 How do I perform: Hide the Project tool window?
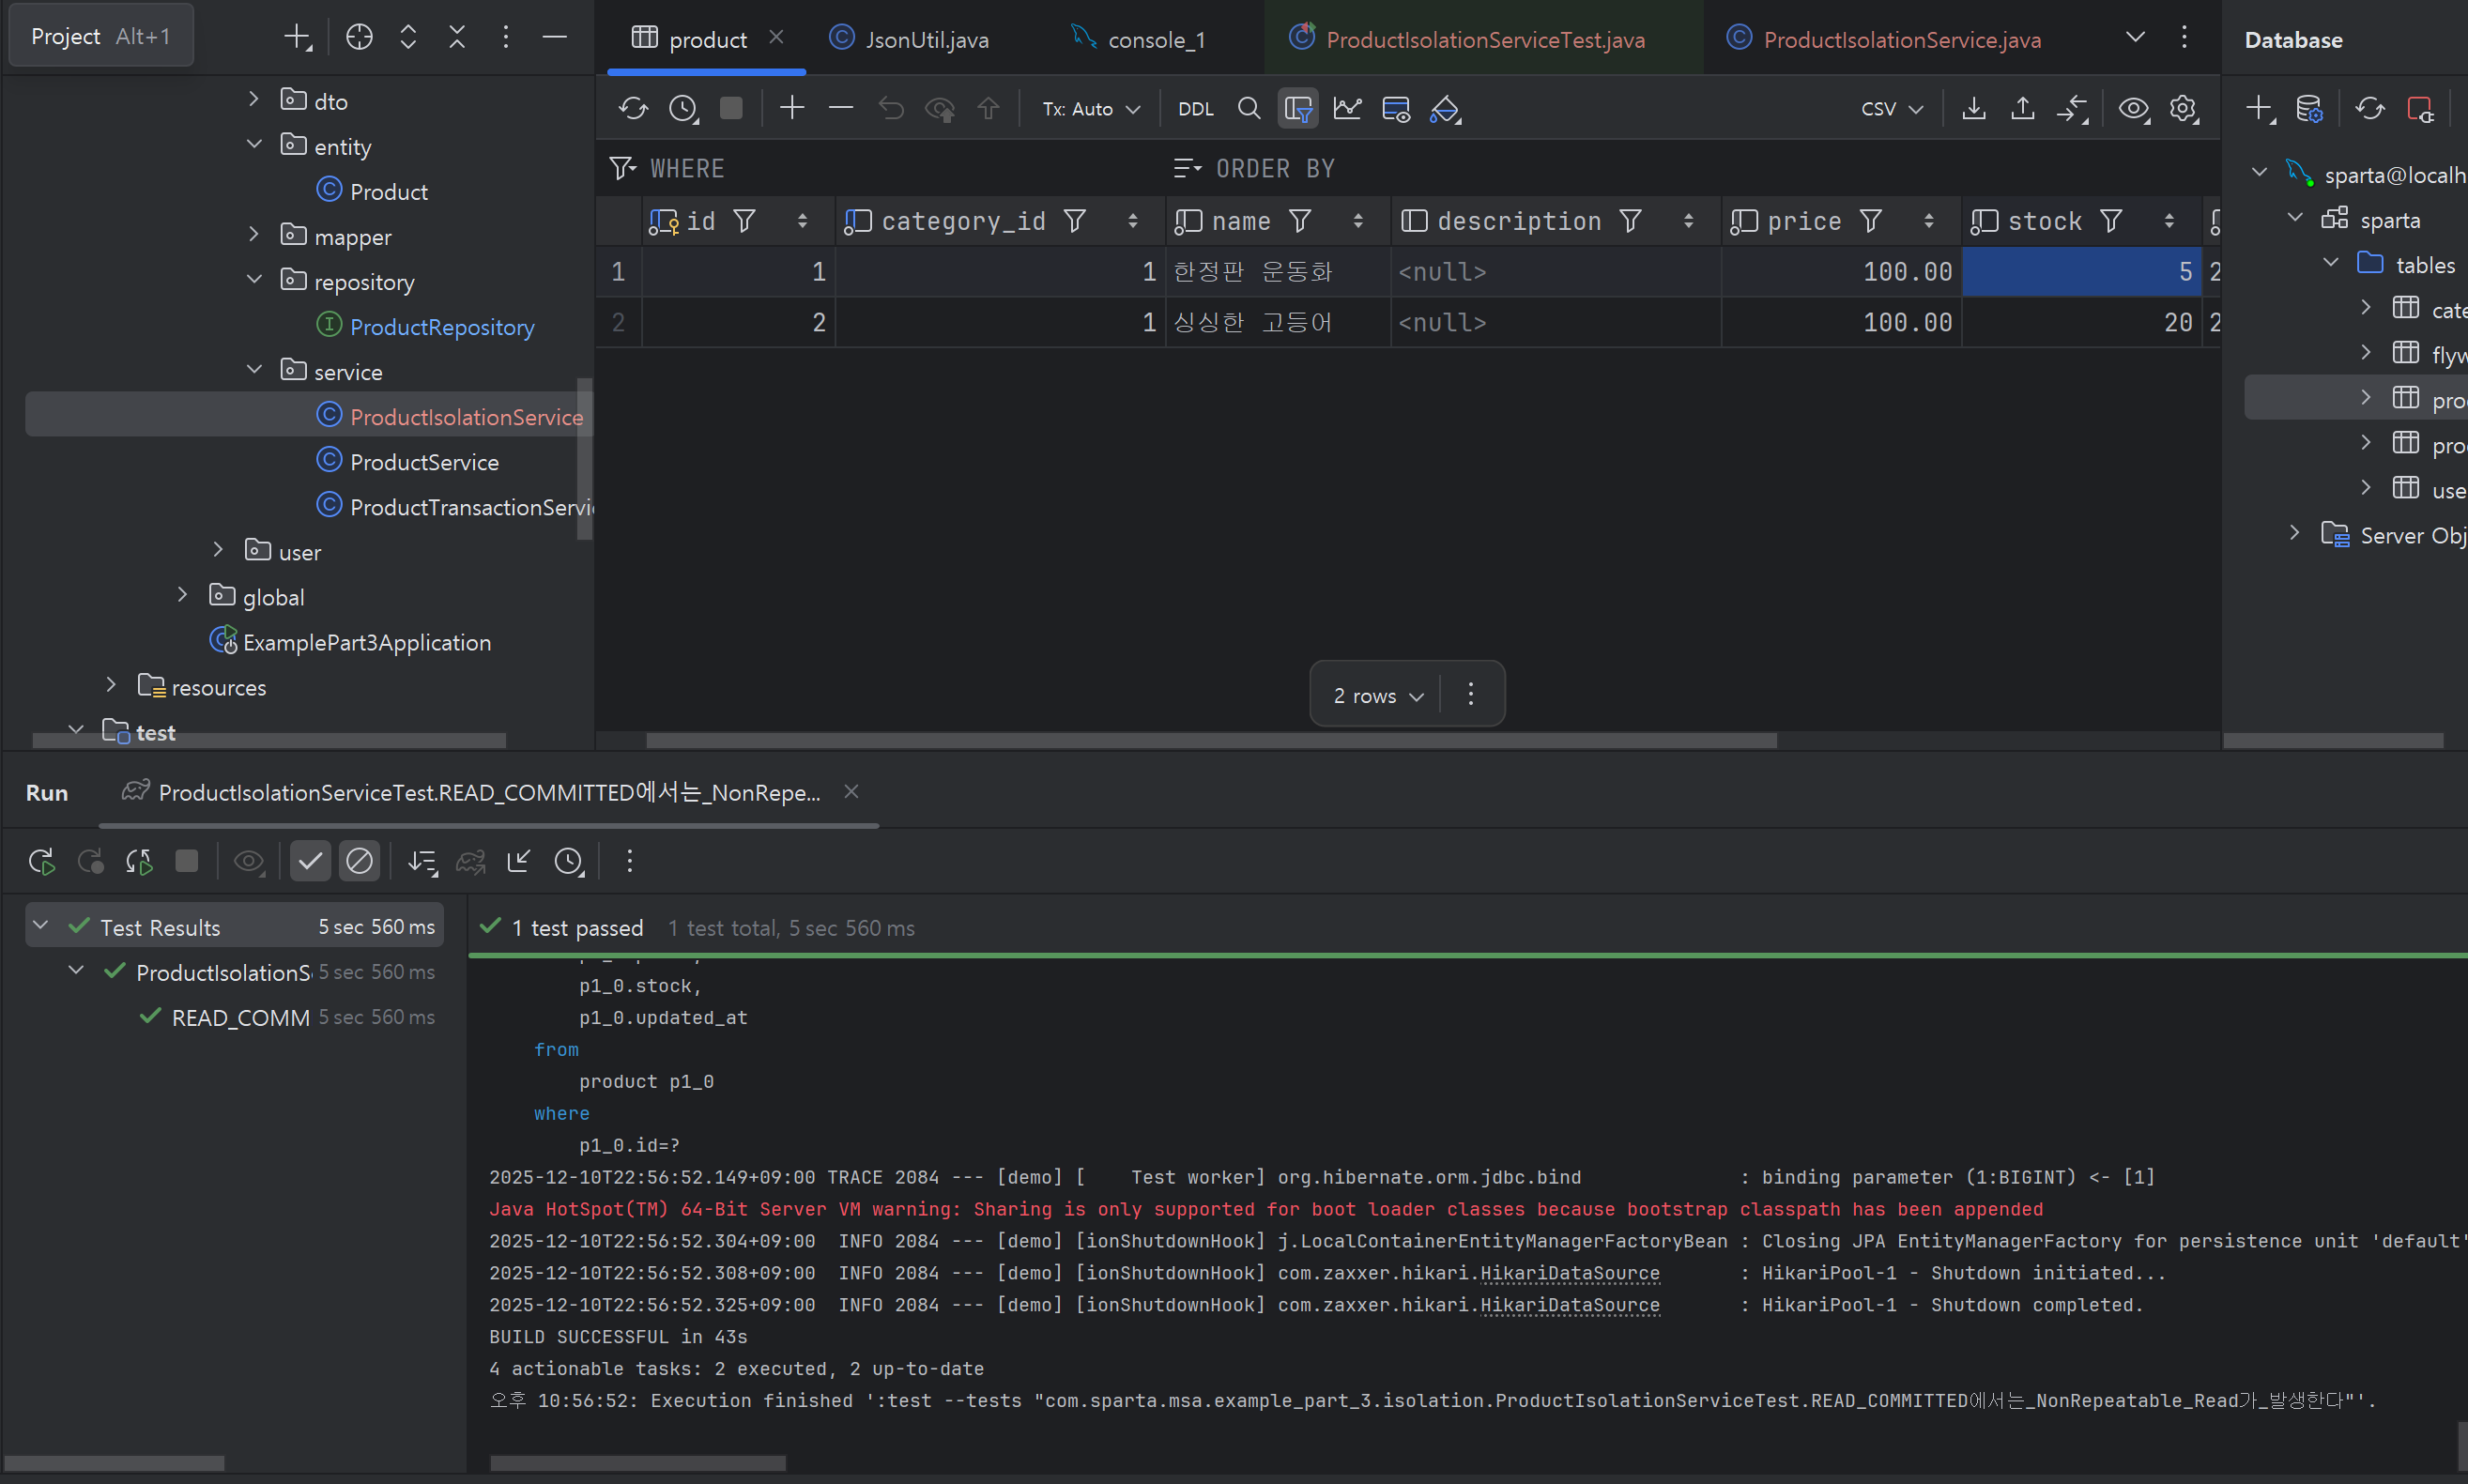tap(554, 37)
